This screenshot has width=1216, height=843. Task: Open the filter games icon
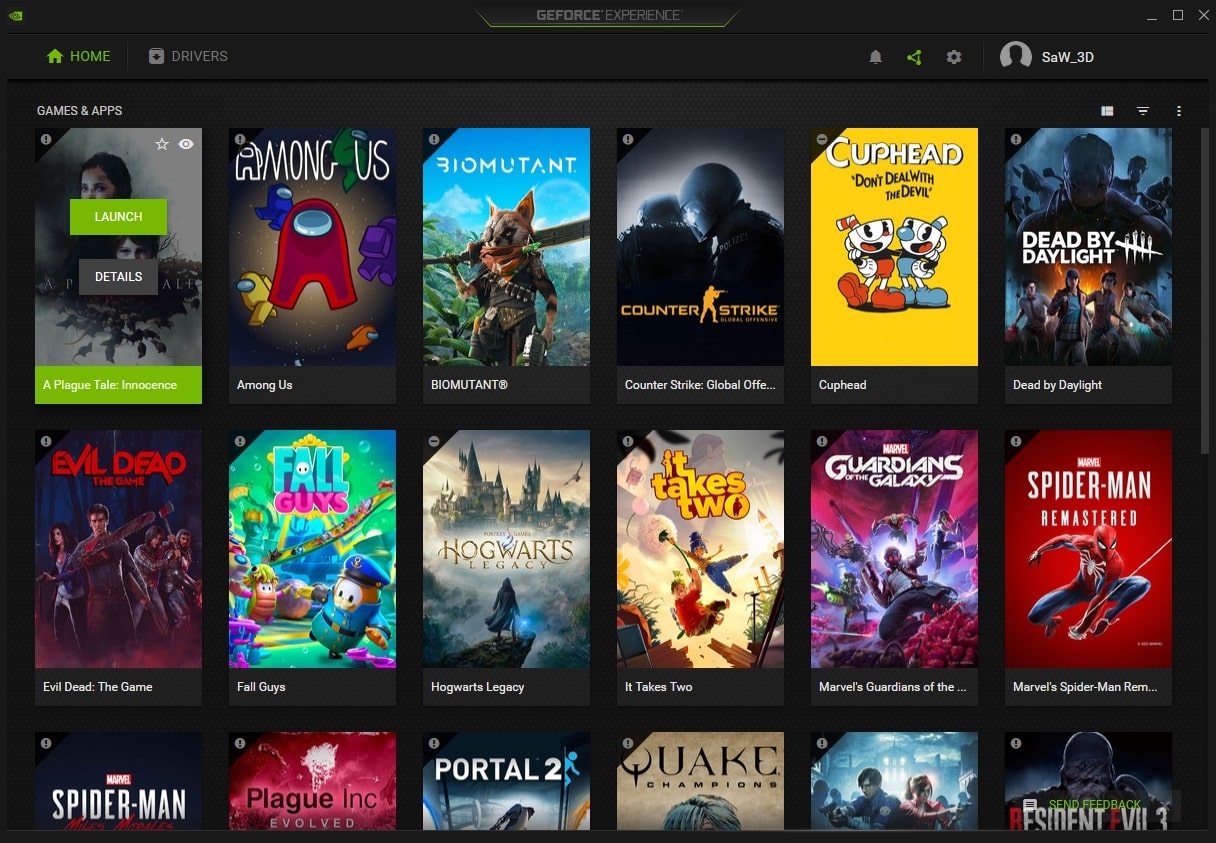pyautogui.click(x=1143, y=111)
